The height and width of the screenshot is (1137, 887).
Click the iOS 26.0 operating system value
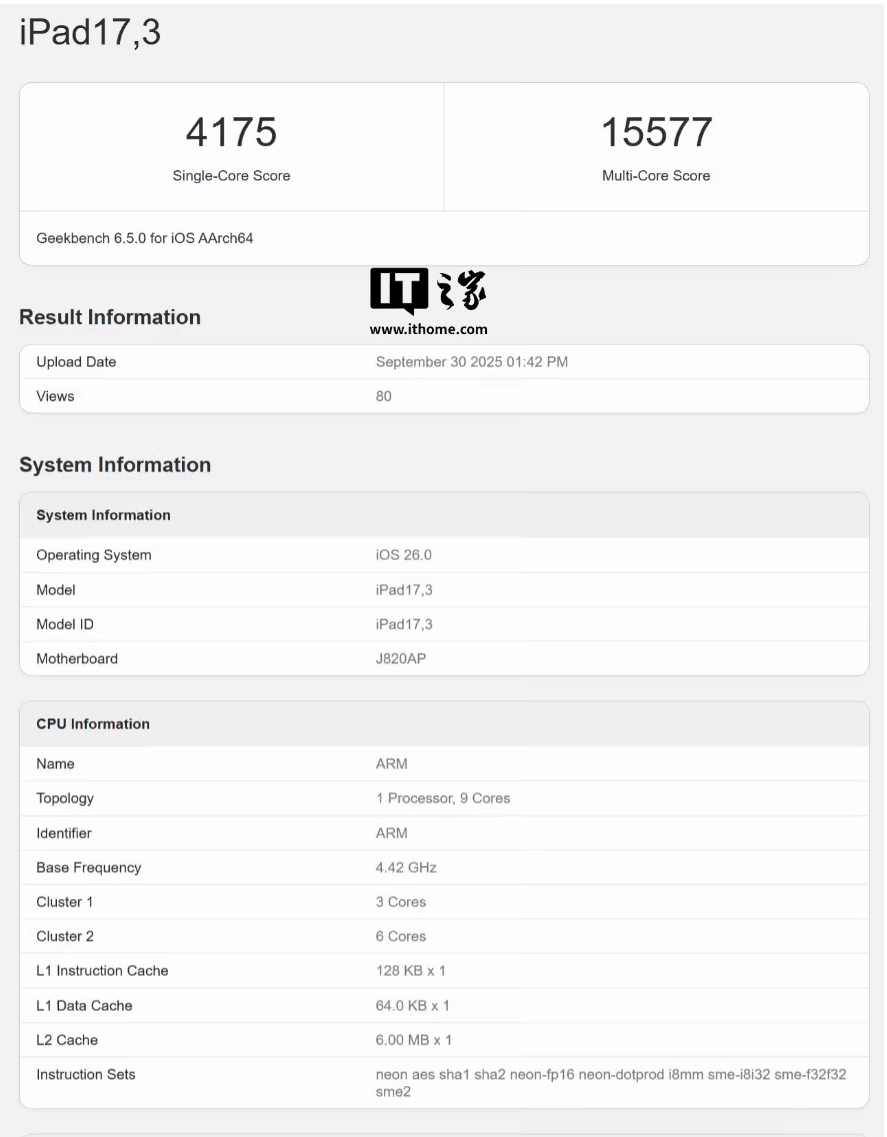(403, 555)
